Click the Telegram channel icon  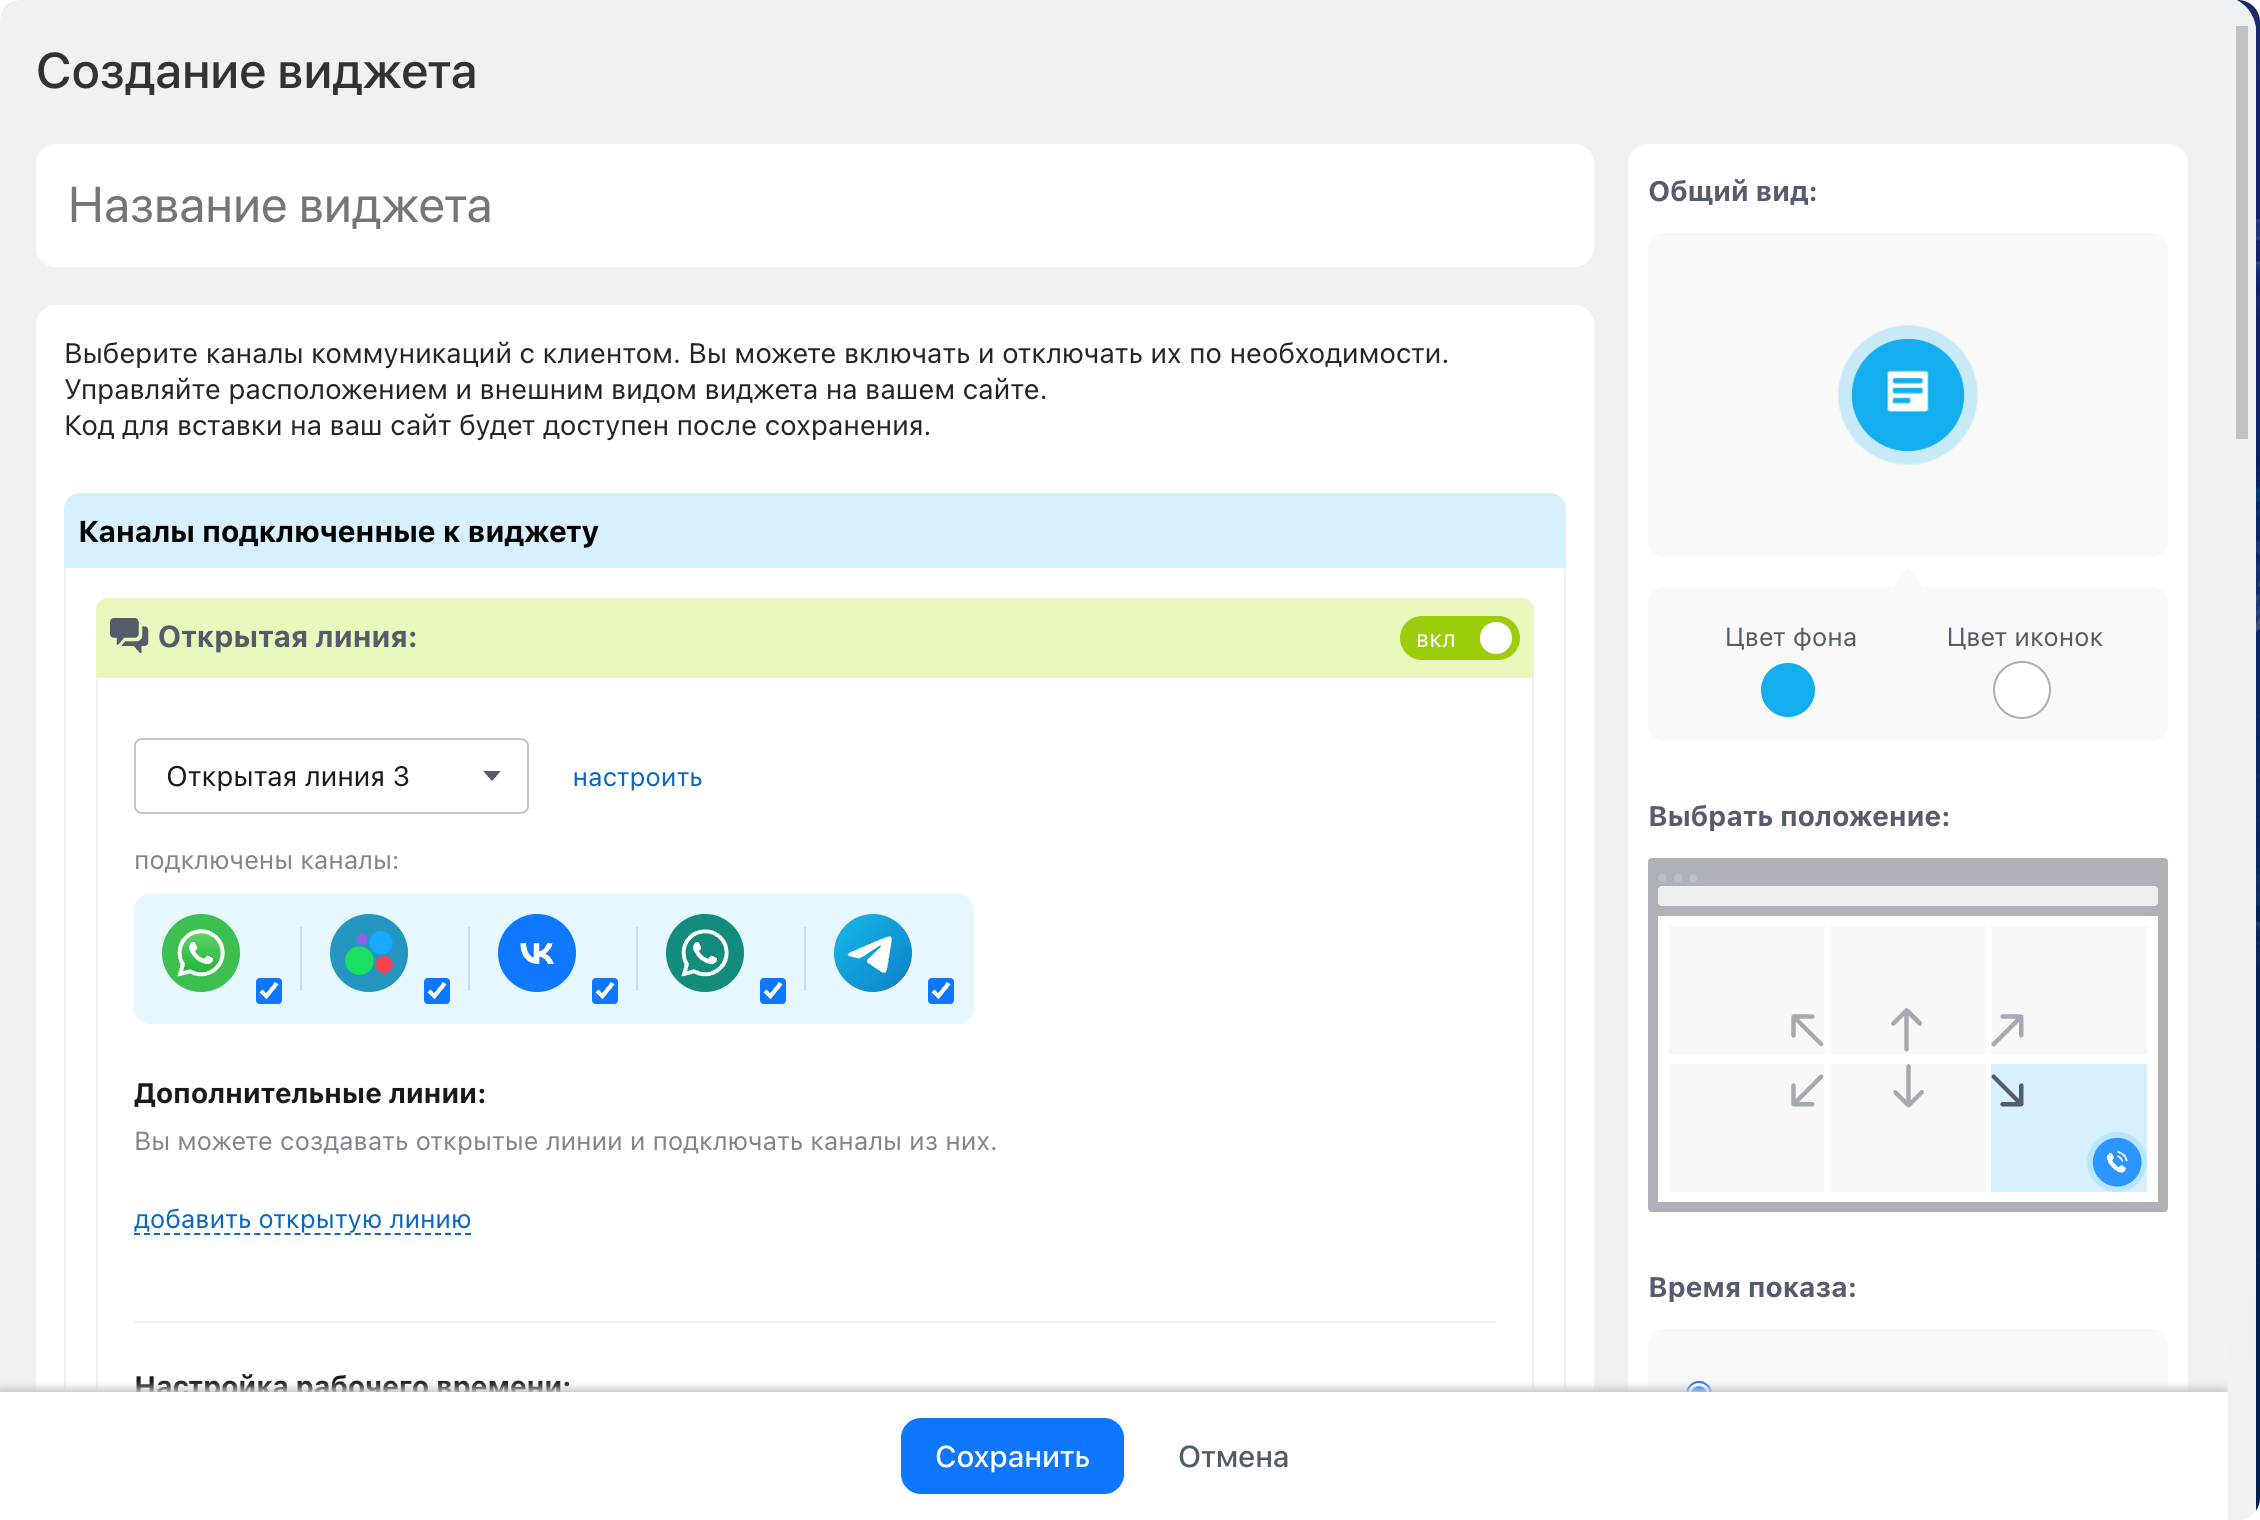tap(873, 953)
